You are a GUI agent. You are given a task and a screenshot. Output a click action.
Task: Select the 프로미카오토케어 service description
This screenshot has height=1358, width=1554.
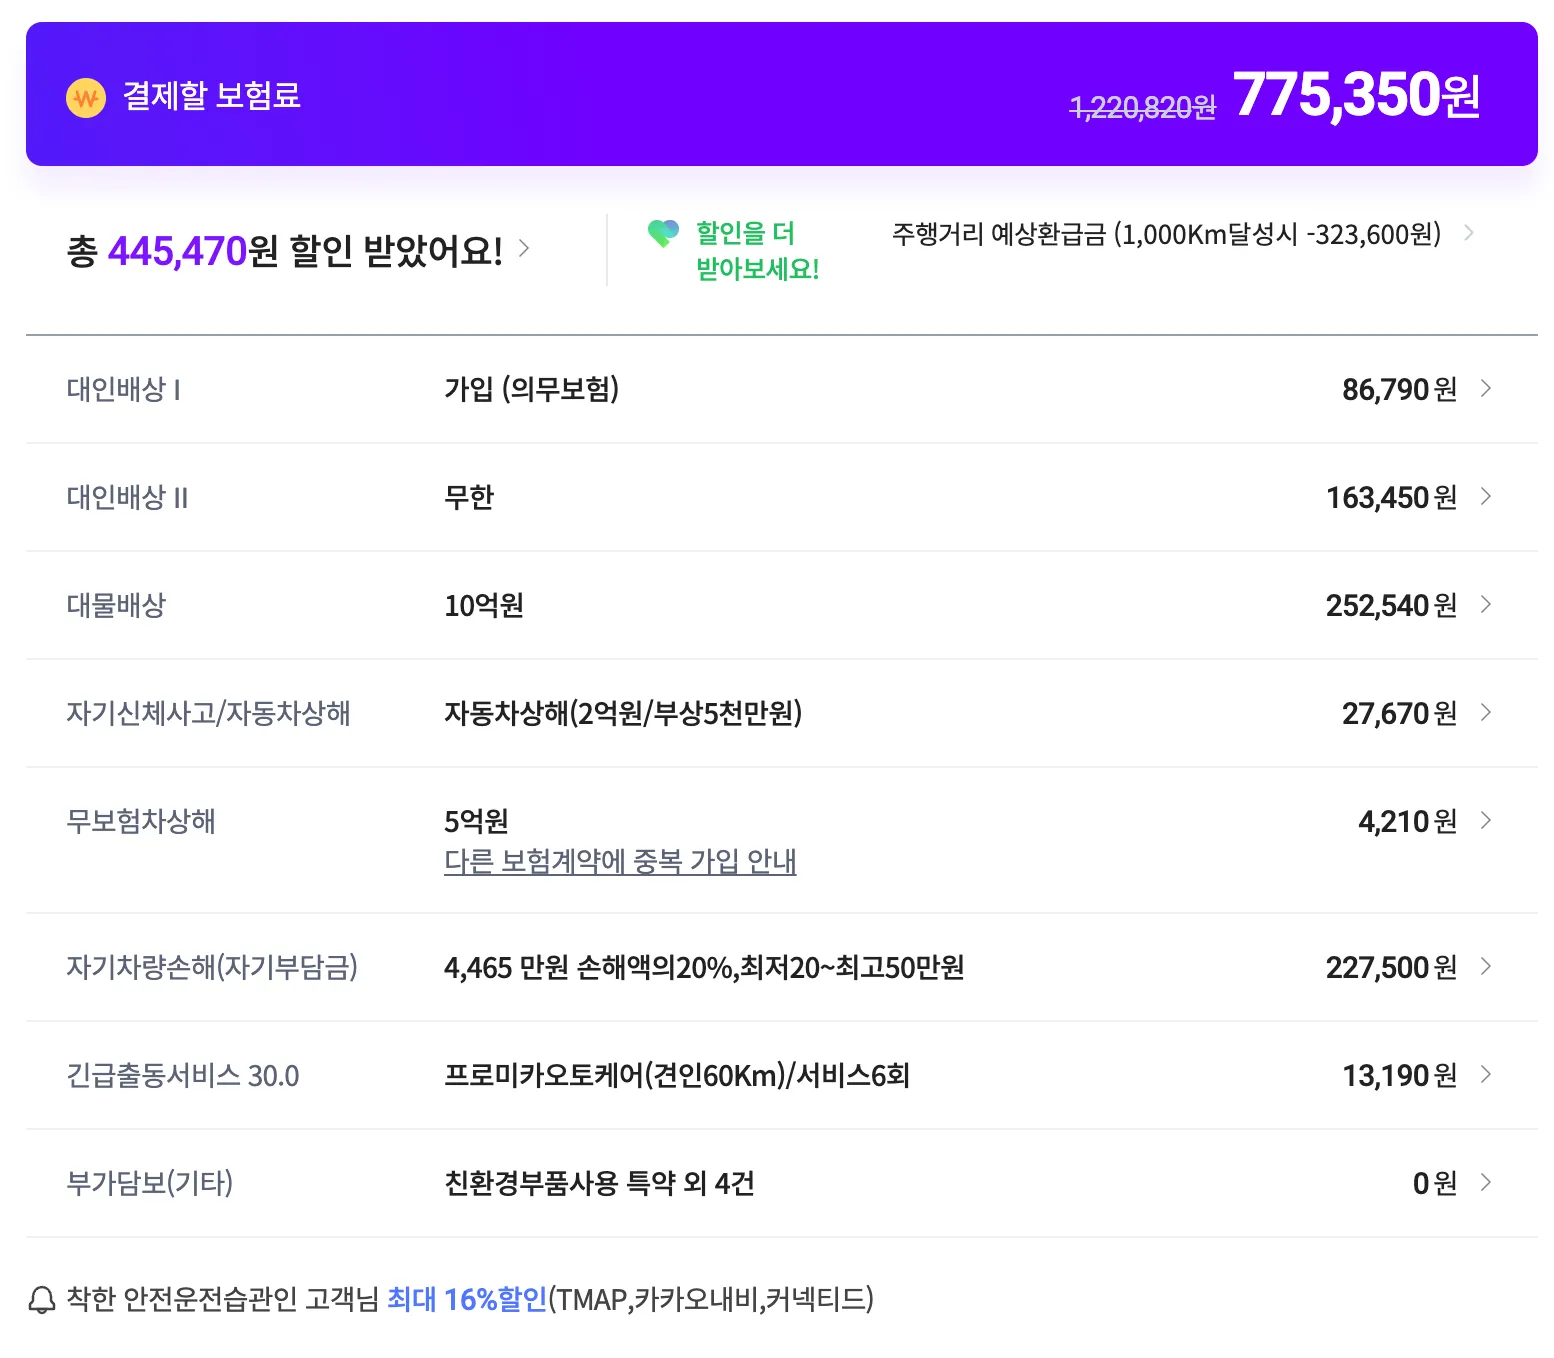pyautogui.click(x=680, y=1076)
